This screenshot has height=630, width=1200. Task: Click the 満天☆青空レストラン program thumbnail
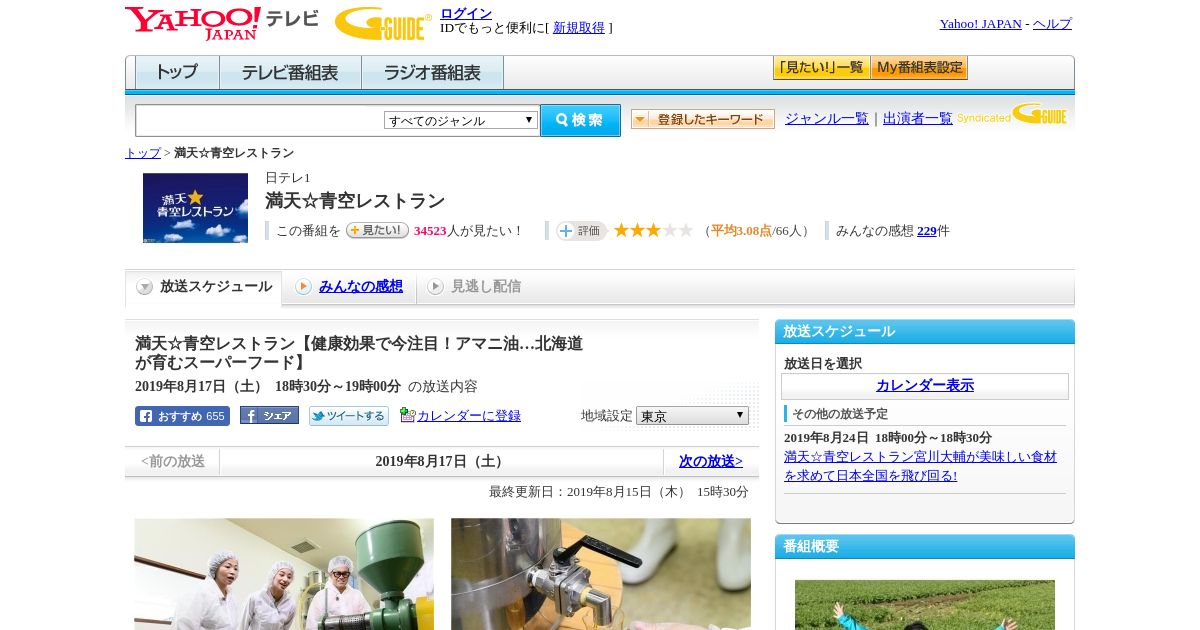coord(195,208)
